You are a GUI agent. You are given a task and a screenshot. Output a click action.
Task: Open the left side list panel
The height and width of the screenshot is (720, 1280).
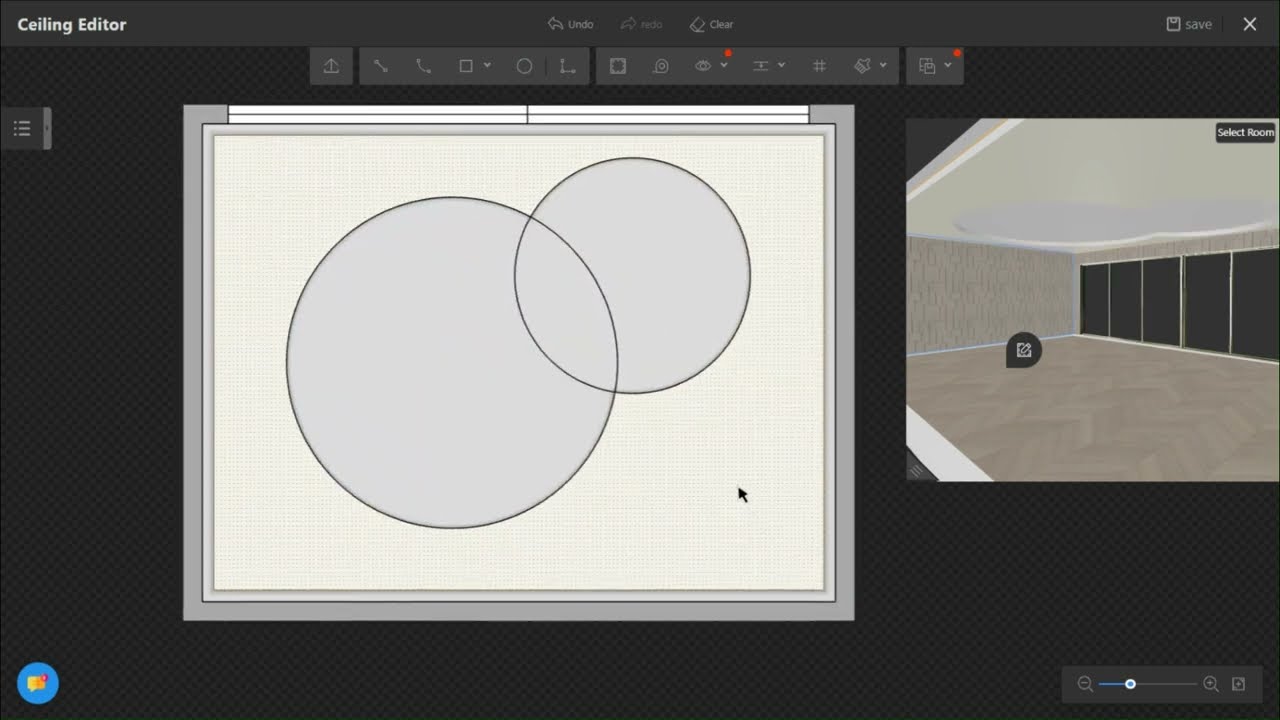click(x=23, y=128)
